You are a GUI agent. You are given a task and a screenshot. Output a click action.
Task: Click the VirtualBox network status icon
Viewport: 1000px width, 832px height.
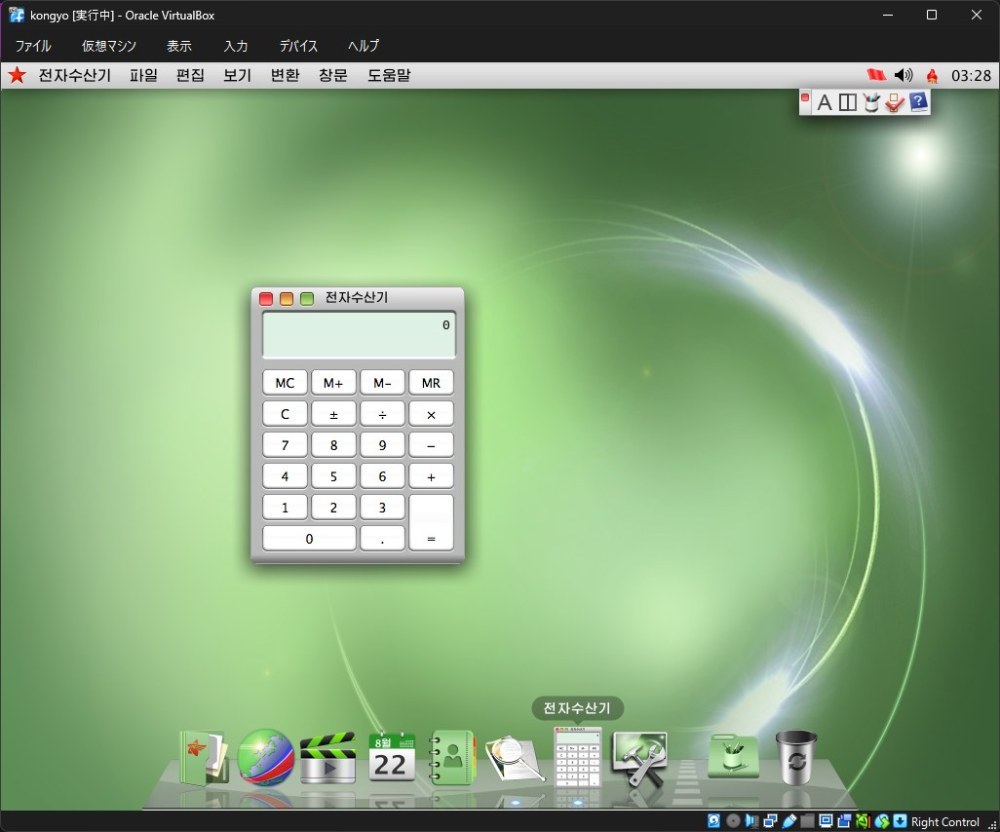click(770, 821)
